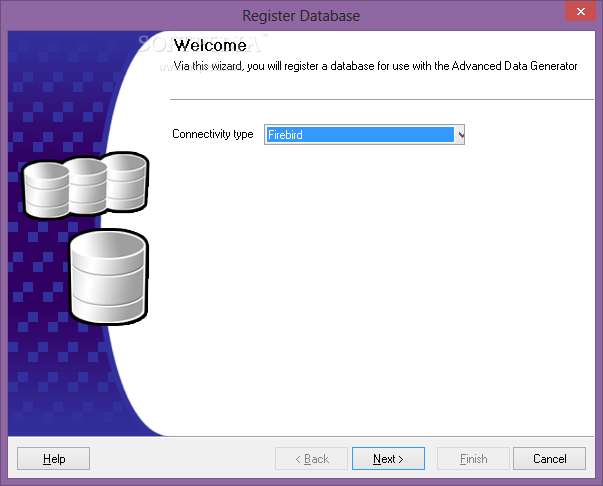Click the disabled Finish button
Viewport: 603px width, 486px height.
[473, 459]
